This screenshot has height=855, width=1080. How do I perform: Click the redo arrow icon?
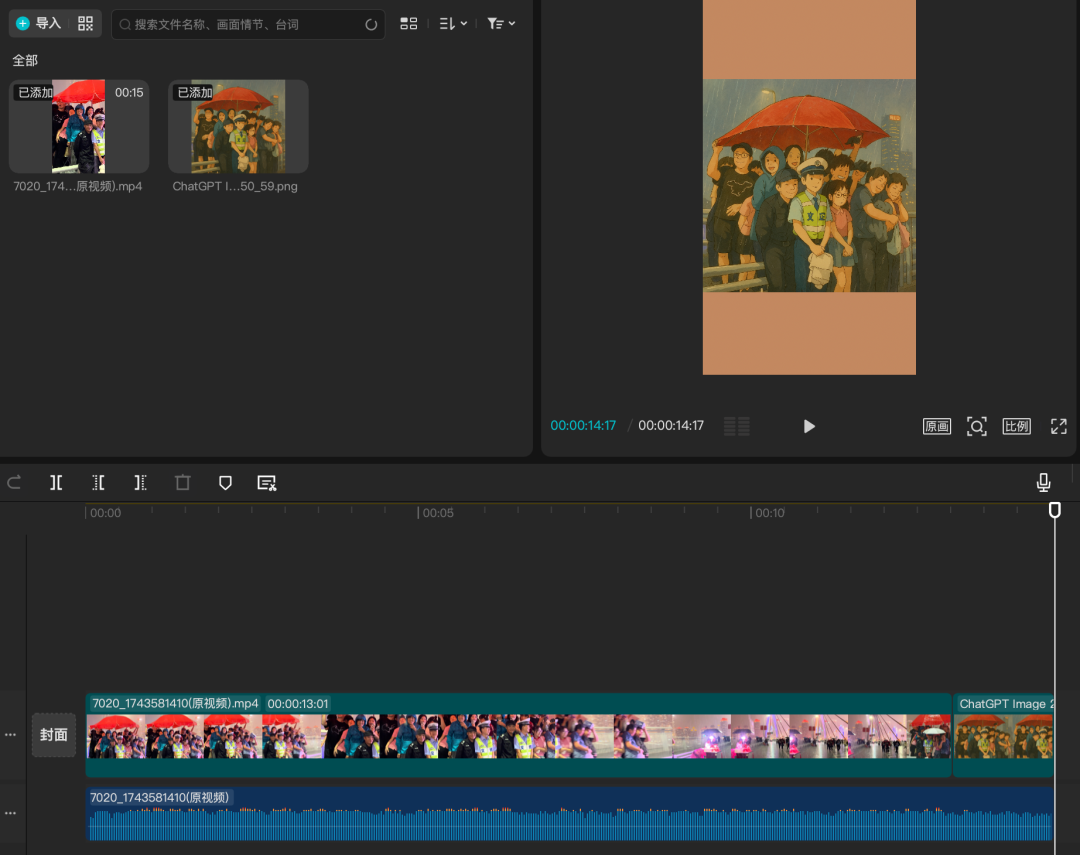click(x=14, y=482)
